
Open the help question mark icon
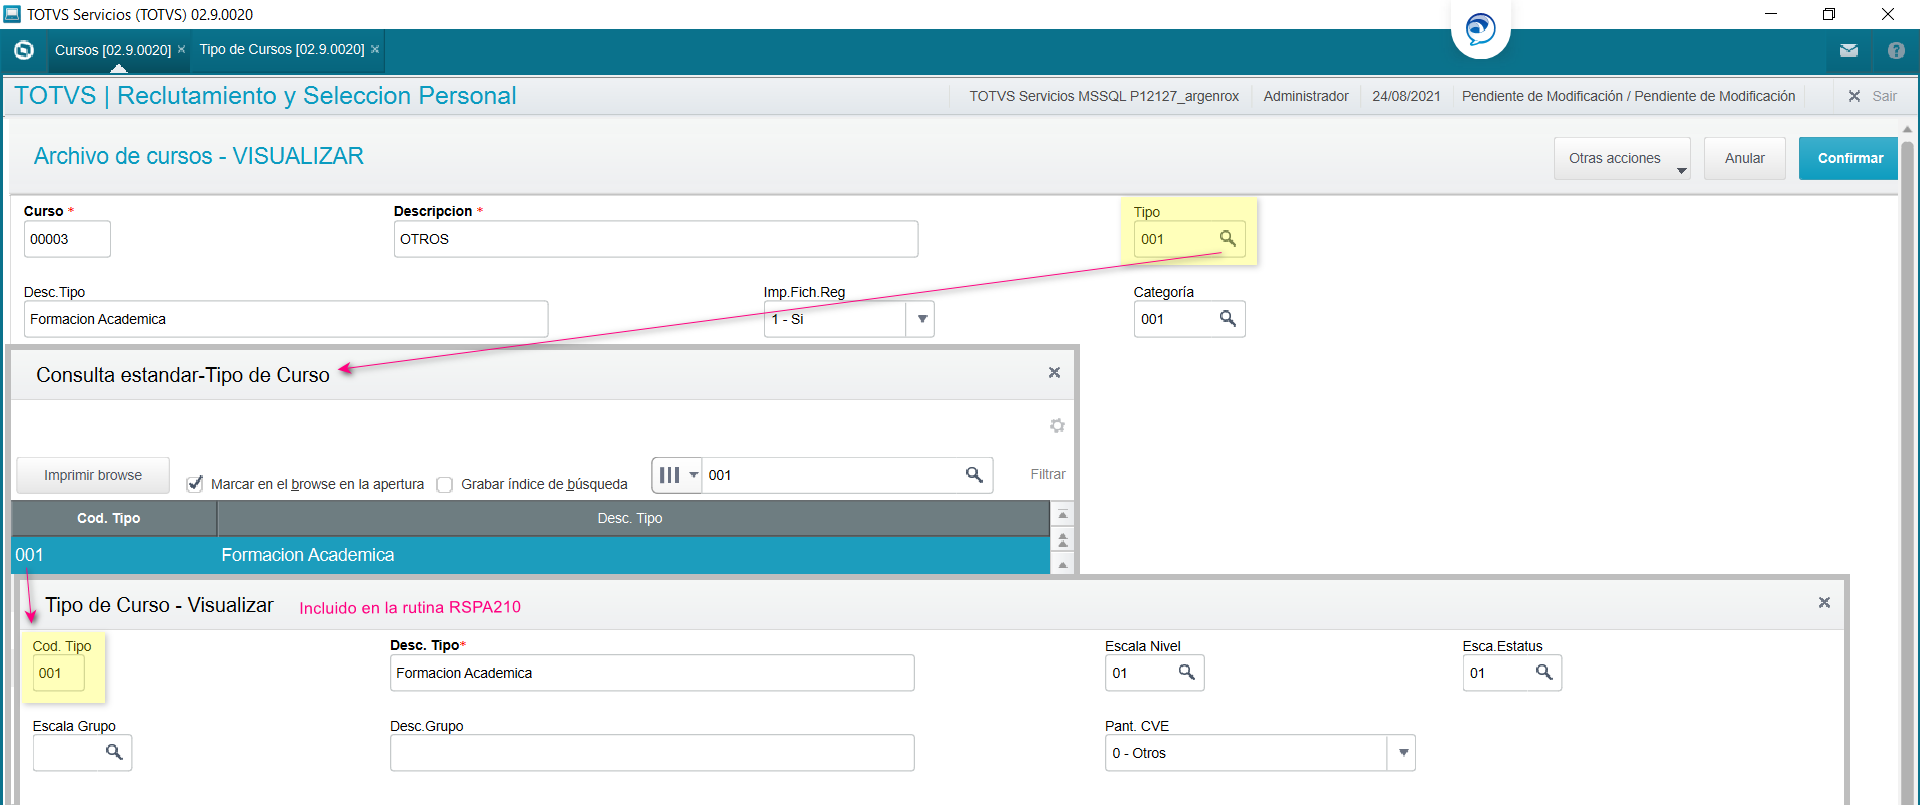(1896, 51)
